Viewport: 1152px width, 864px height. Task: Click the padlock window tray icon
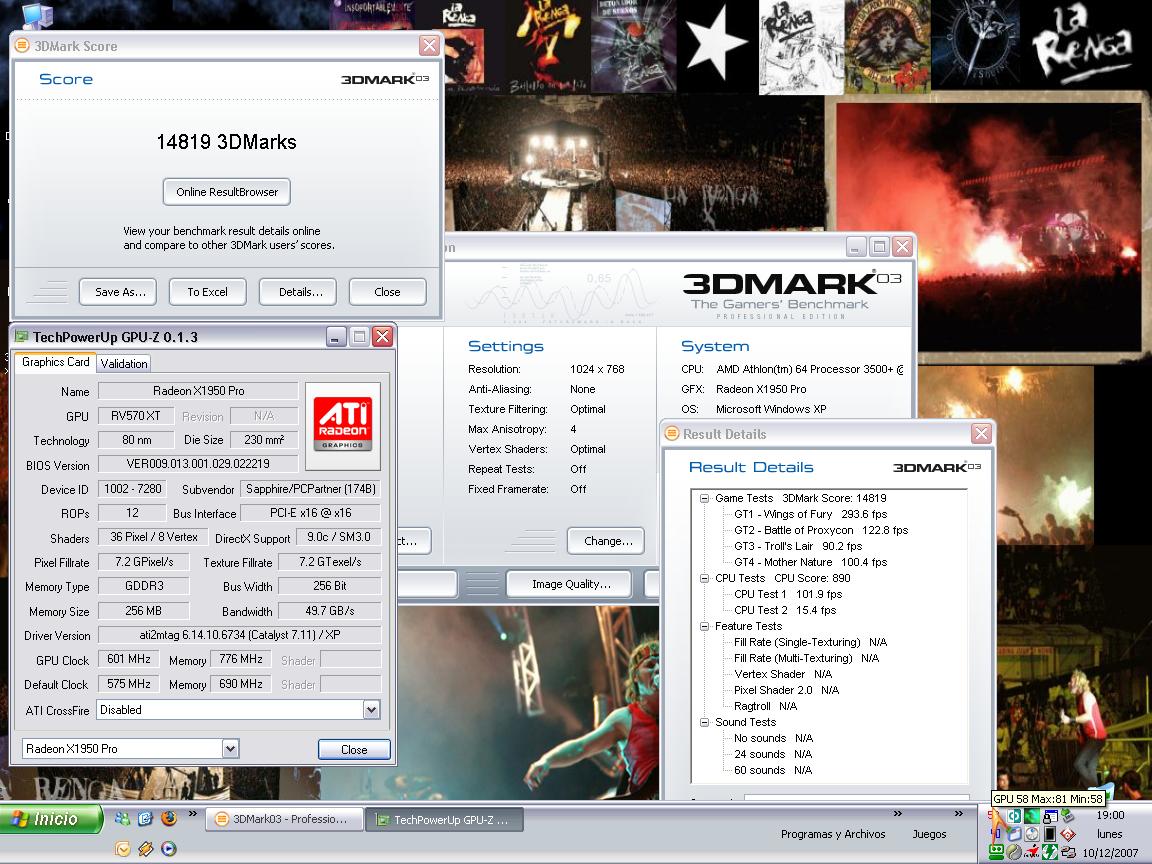tap(1051, 816)
